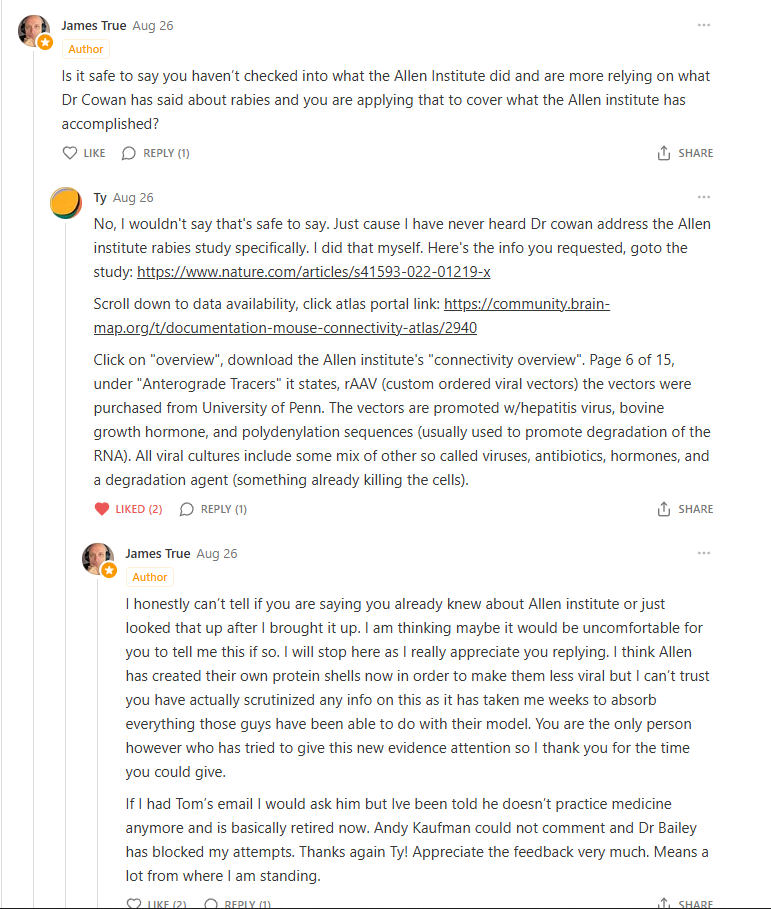Open the three-dot menu on Ty's comment
The height and width of the screenshot is (909, 771).
click(x=704, y=197)
